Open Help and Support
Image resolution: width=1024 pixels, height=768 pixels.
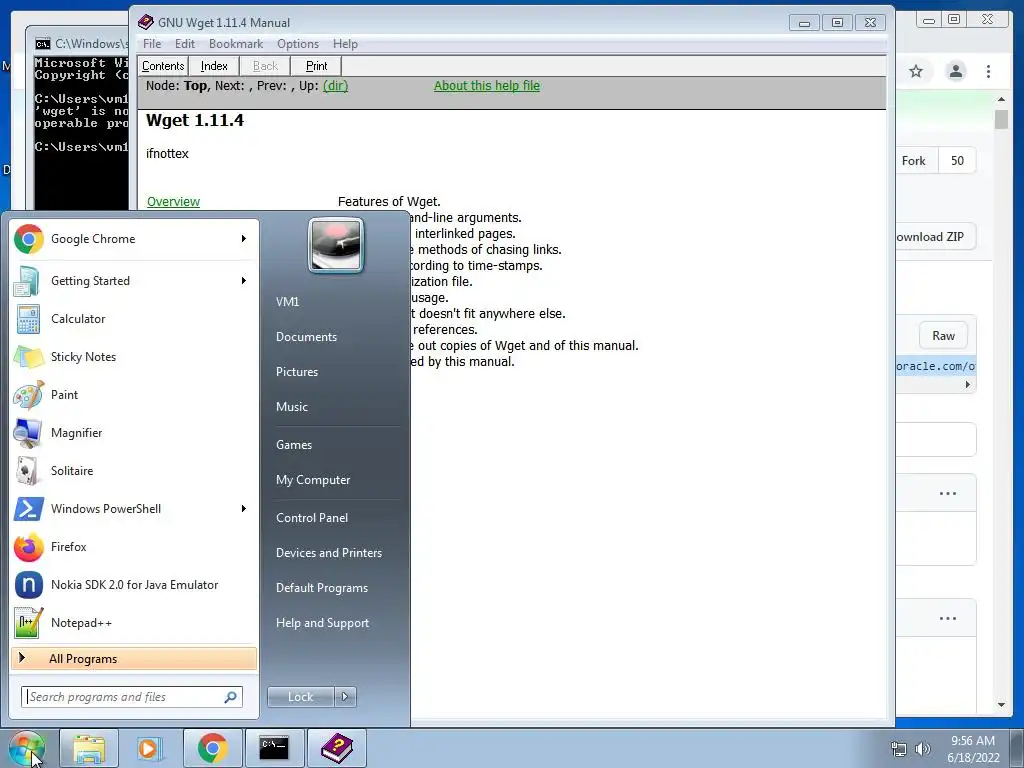click(x=322, y=623)
